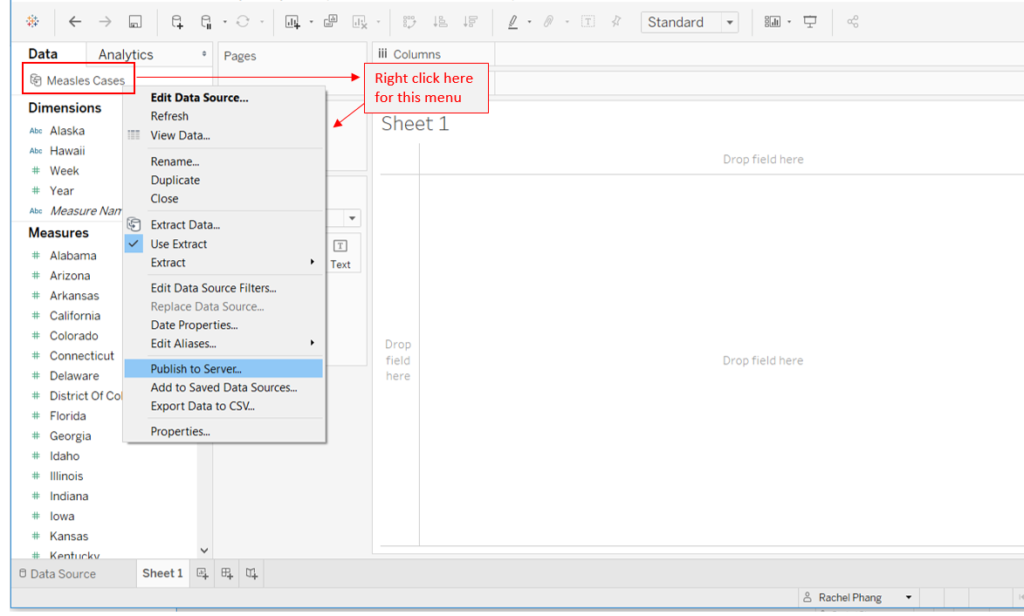
Task: Click the Share Workbook icon
Action: [852, 21]
